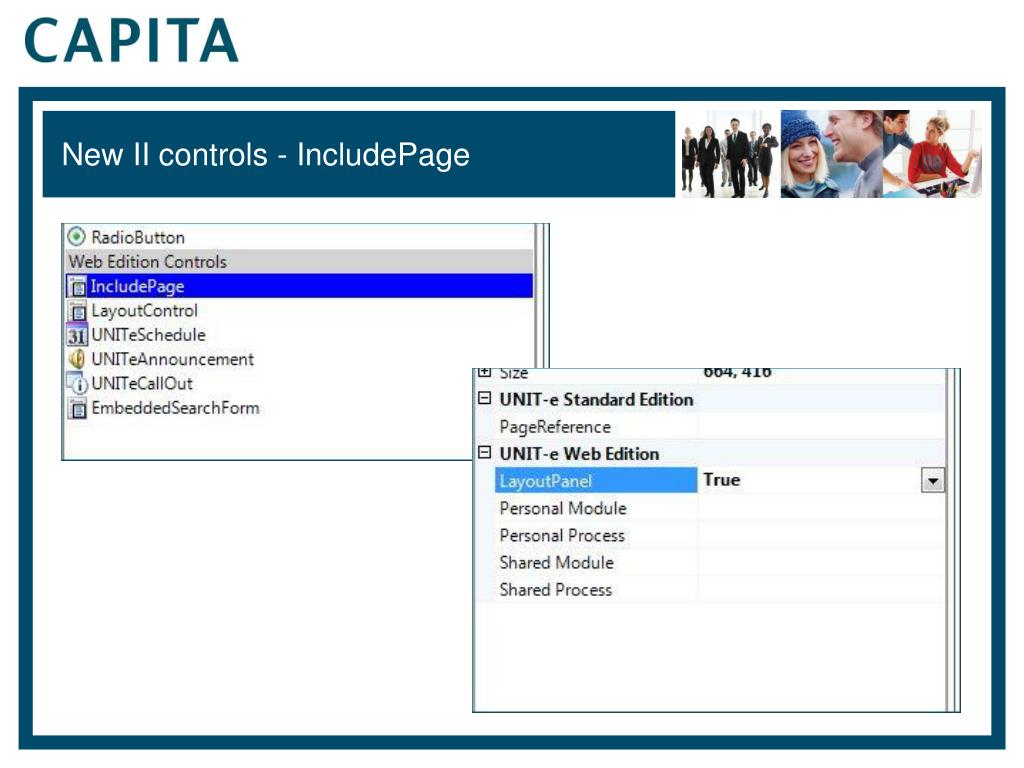The width and height of the screenshot is (1024, 768).
Task: Click the LayoutControl icon
Action: pos(78,311)
